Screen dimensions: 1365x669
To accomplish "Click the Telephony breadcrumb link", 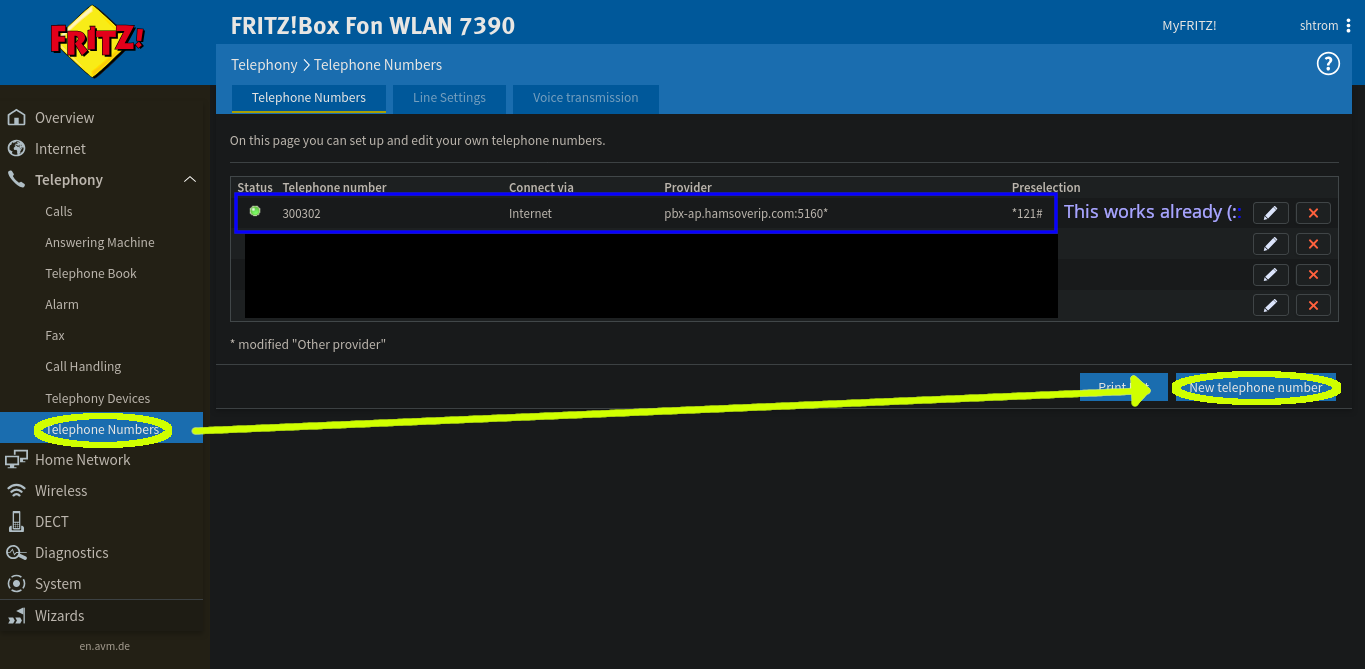I will tap(264, 65).
